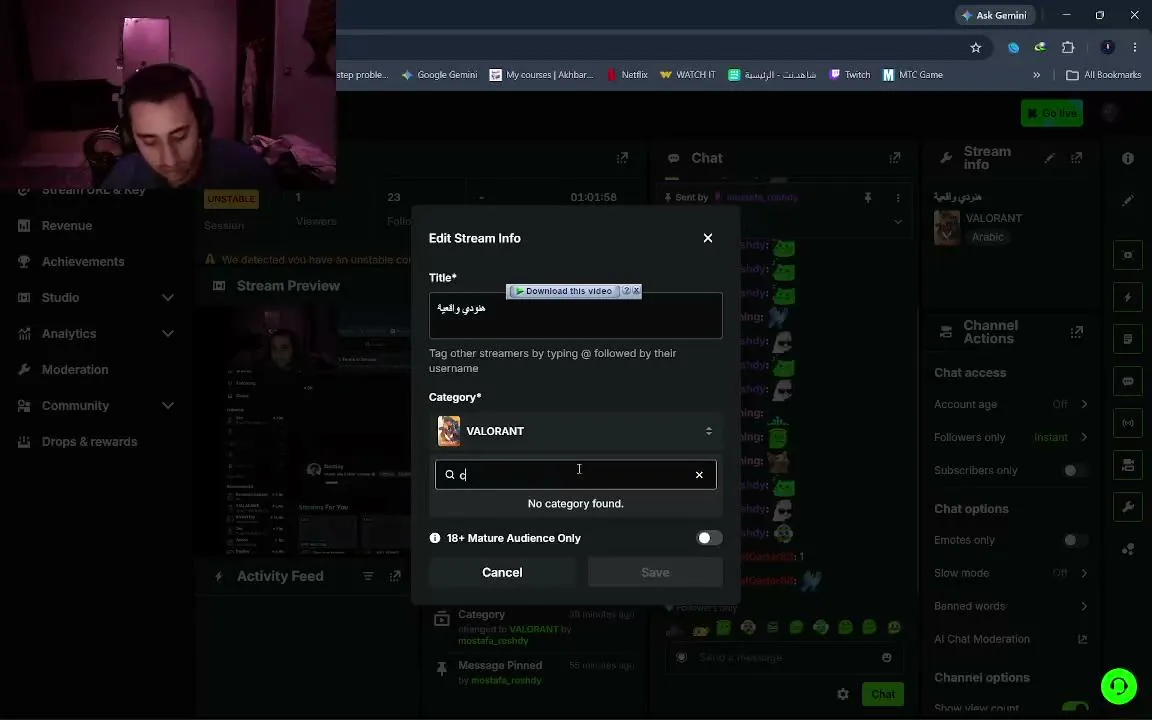Open the All Bookmarks folder

[1104, 75]
